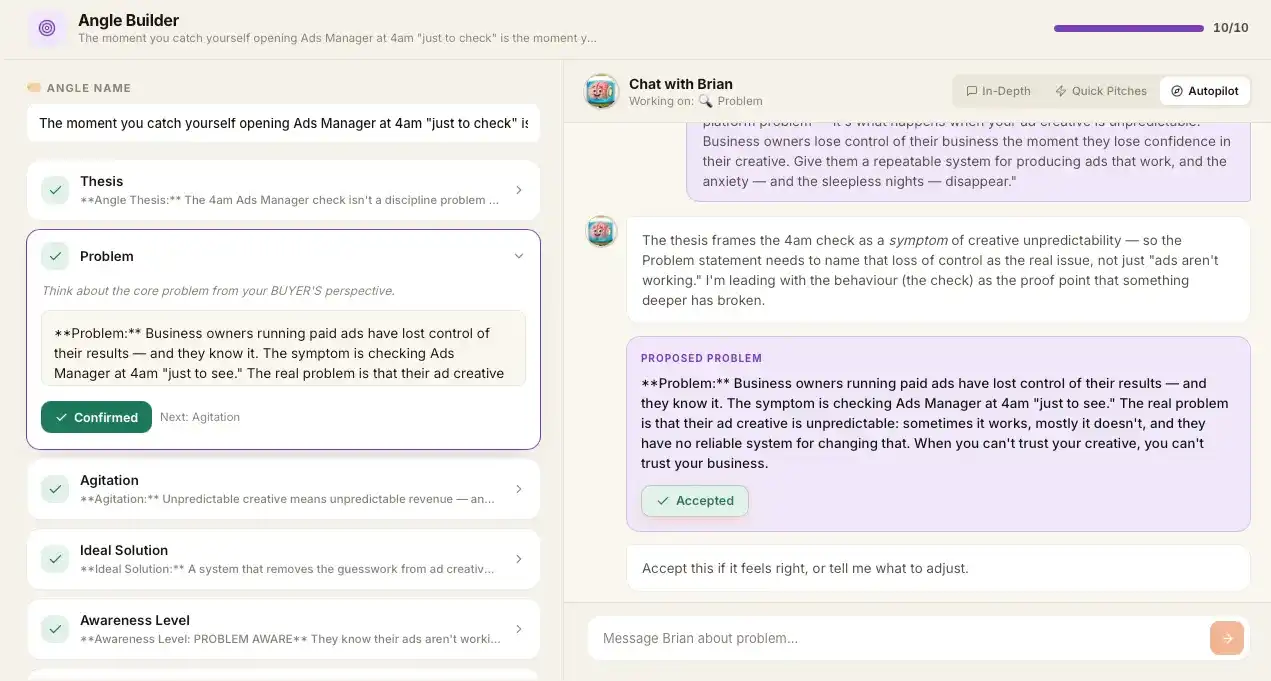1271x681 pixels.
Task: Switch to the Quick Pitches tab
Action: pyautogui.click(x=1101, y=91)
